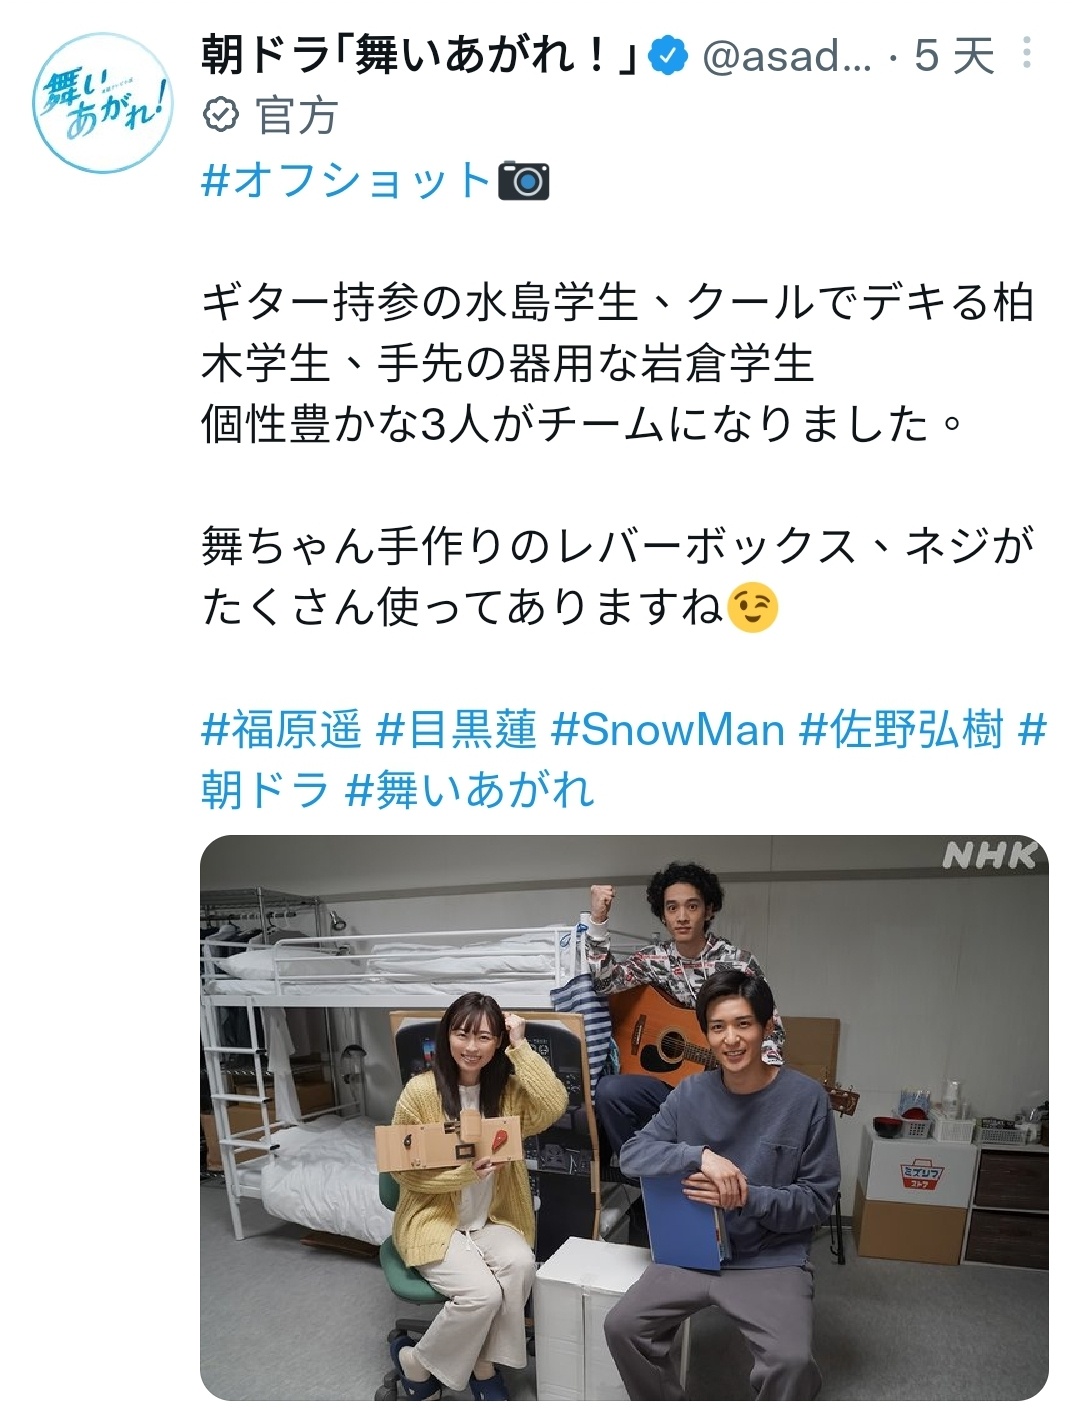
Task: Open the #福原遥 hashtag
Action: click(281, 729)
